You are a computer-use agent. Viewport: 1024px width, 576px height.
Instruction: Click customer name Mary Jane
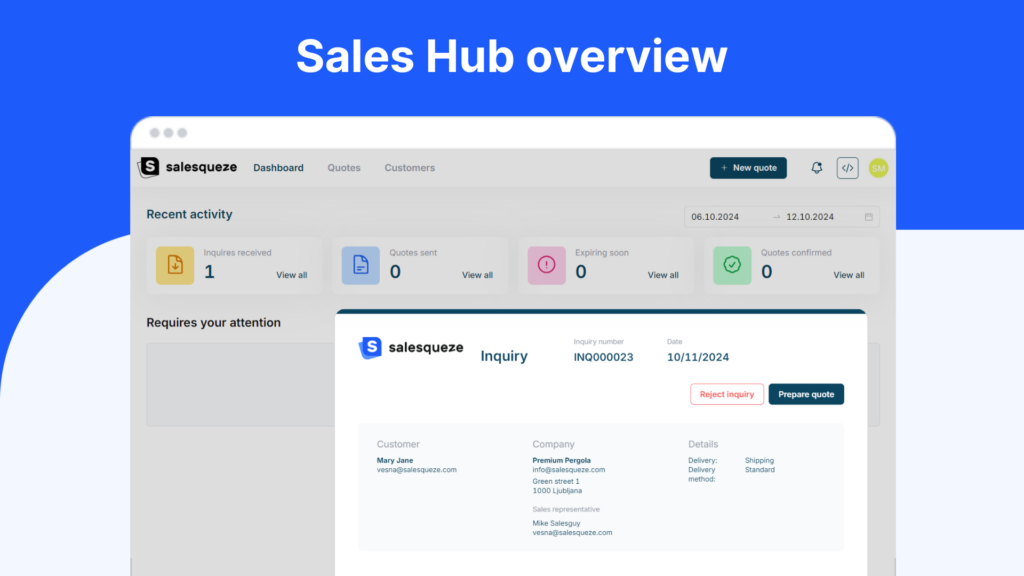click(x=394, y=460)
